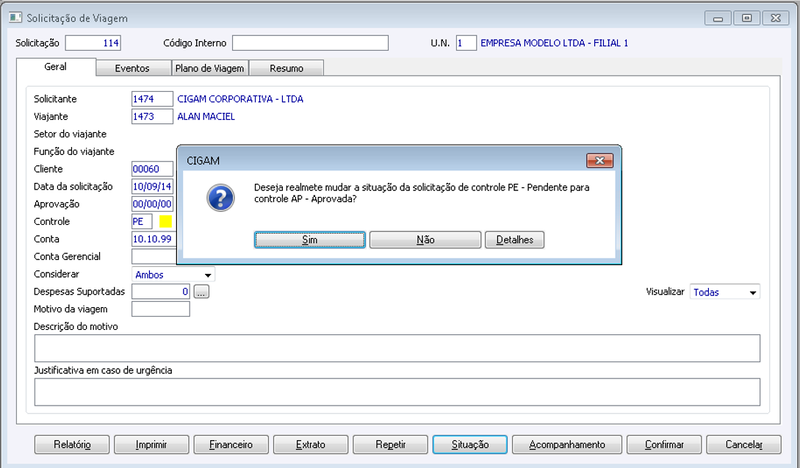Click the Controle field PE
Screen dimensions: 800x468
click(141, 221)
